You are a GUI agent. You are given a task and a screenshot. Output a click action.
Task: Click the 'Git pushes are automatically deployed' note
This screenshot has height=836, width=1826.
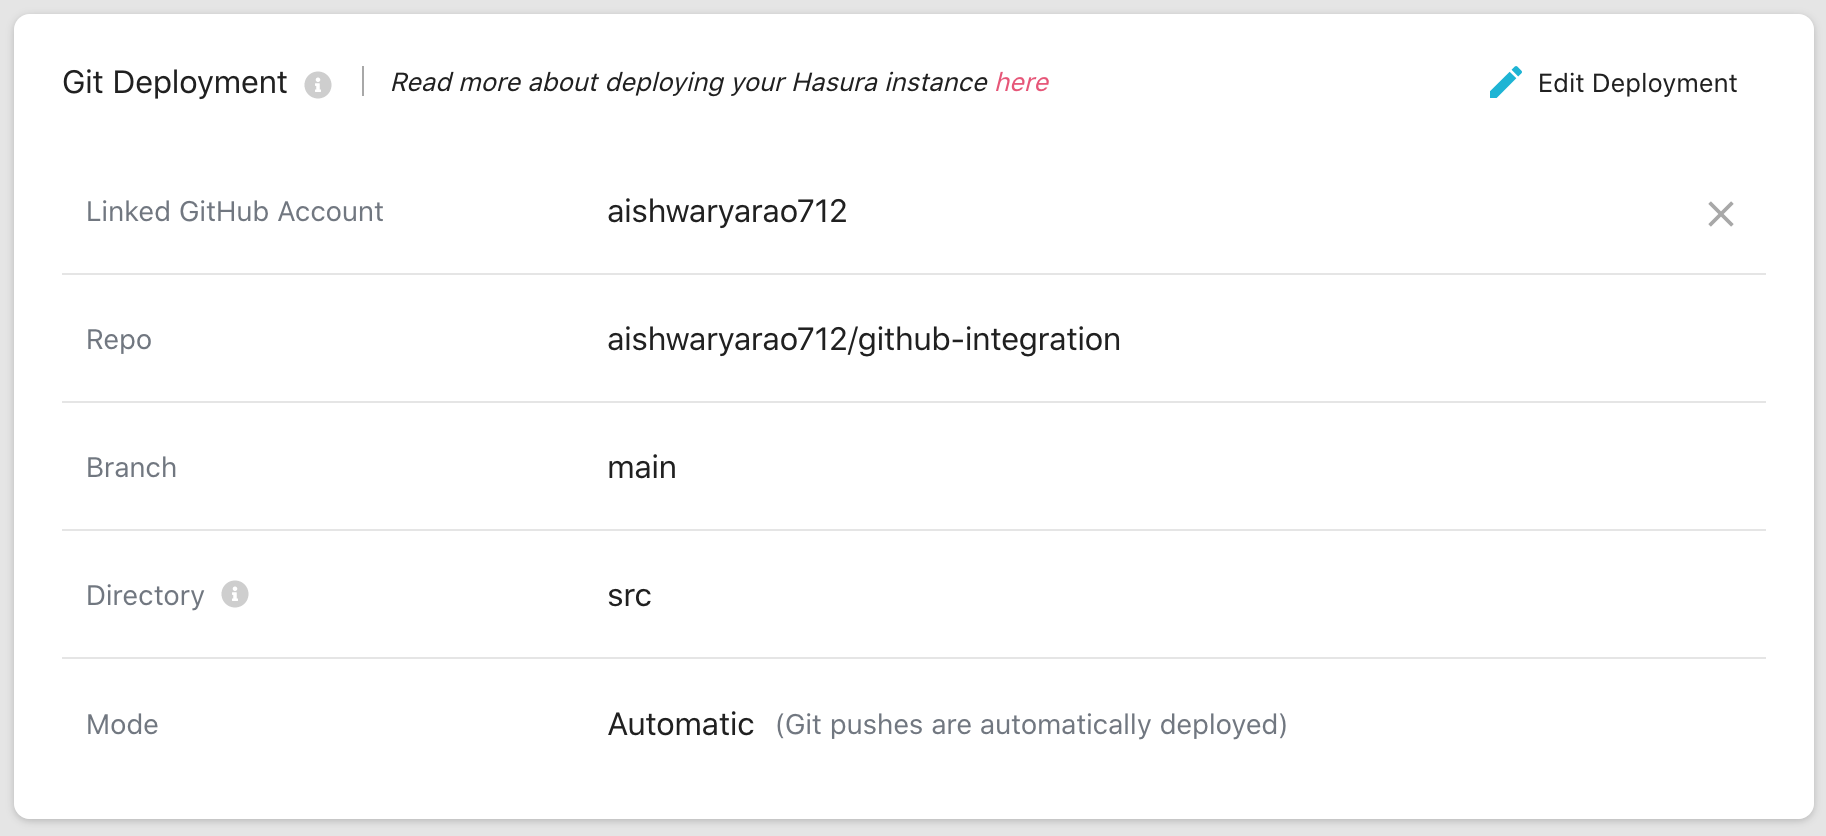[1031, 724]
